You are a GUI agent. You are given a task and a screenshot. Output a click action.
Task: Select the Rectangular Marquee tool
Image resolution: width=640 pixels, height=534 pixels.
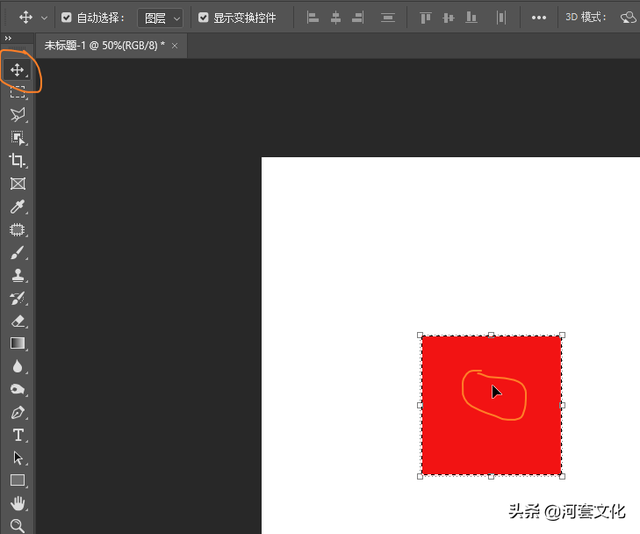point(18,92)
